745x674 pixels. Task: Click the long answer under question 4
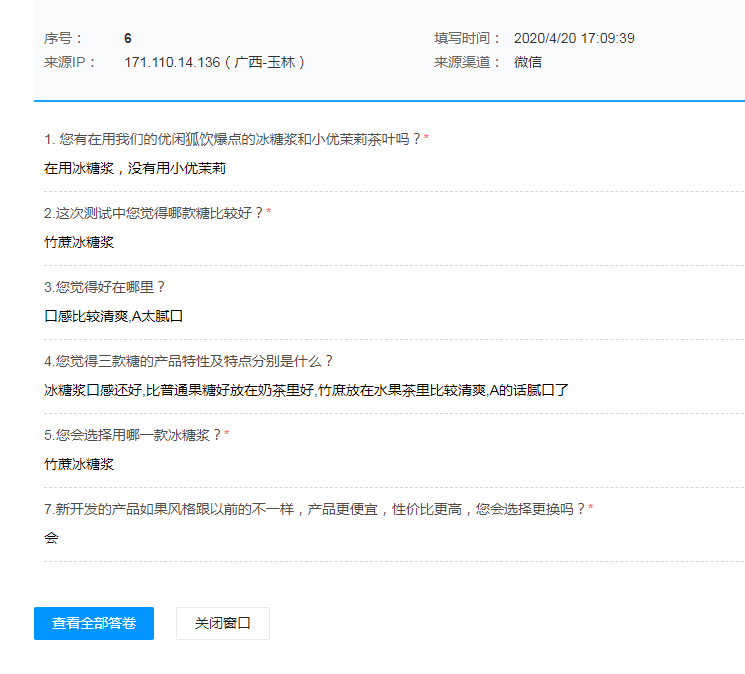(x=306, y=390)
